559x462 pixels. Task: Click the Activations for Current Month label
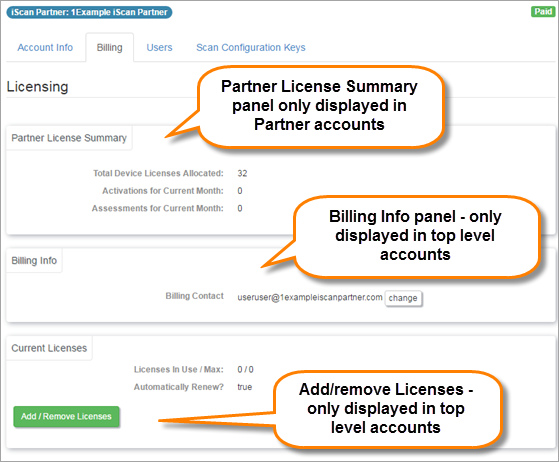pos(163,191)
